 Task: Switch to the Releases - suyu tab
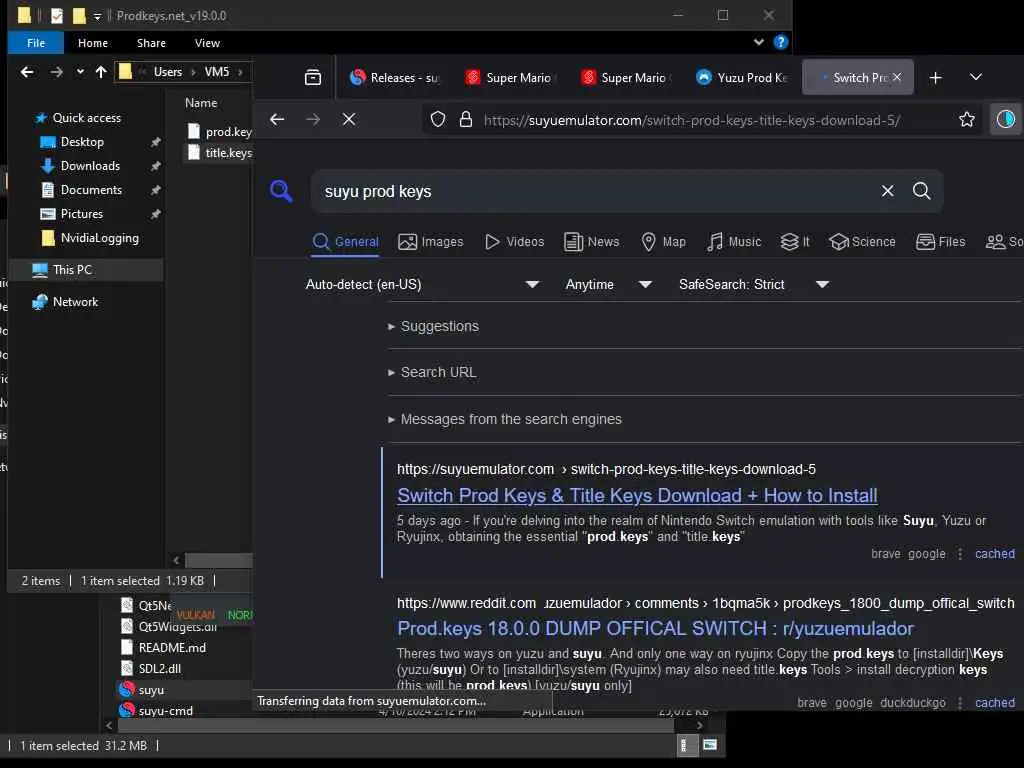coord(394,78)
